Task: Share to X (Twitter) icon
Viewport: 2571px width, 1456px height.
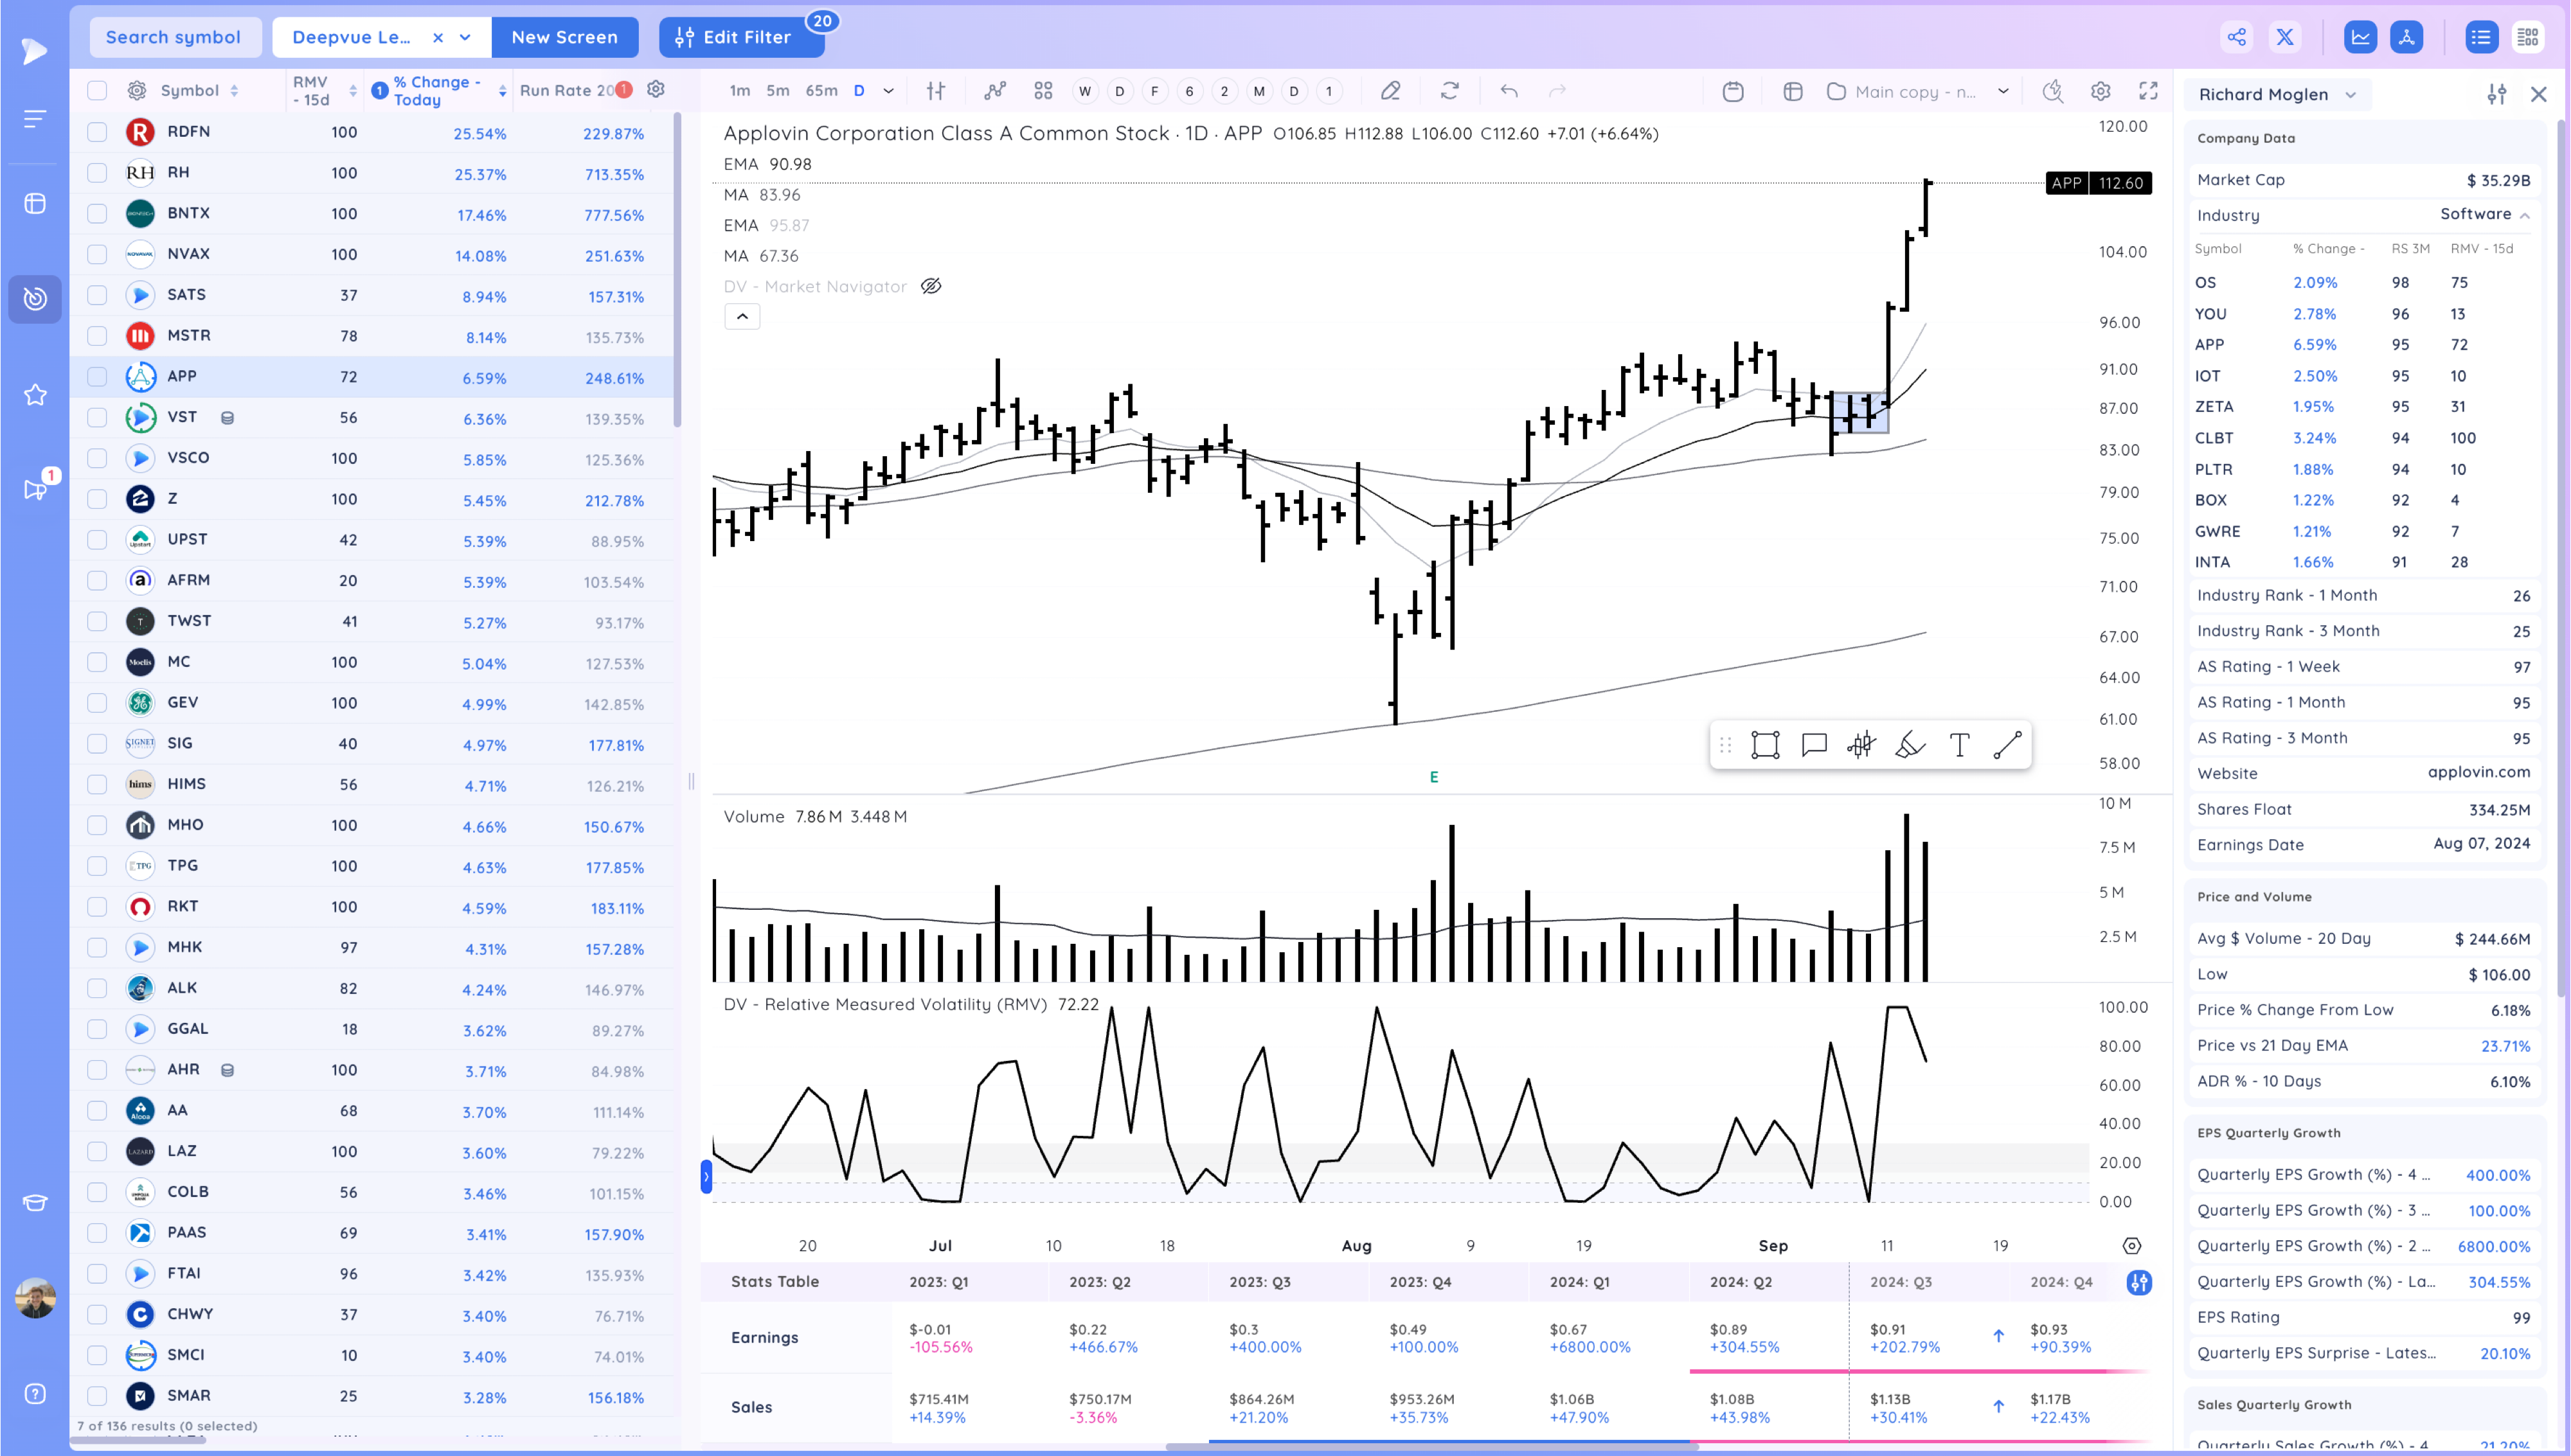Action: (2285, 37)
